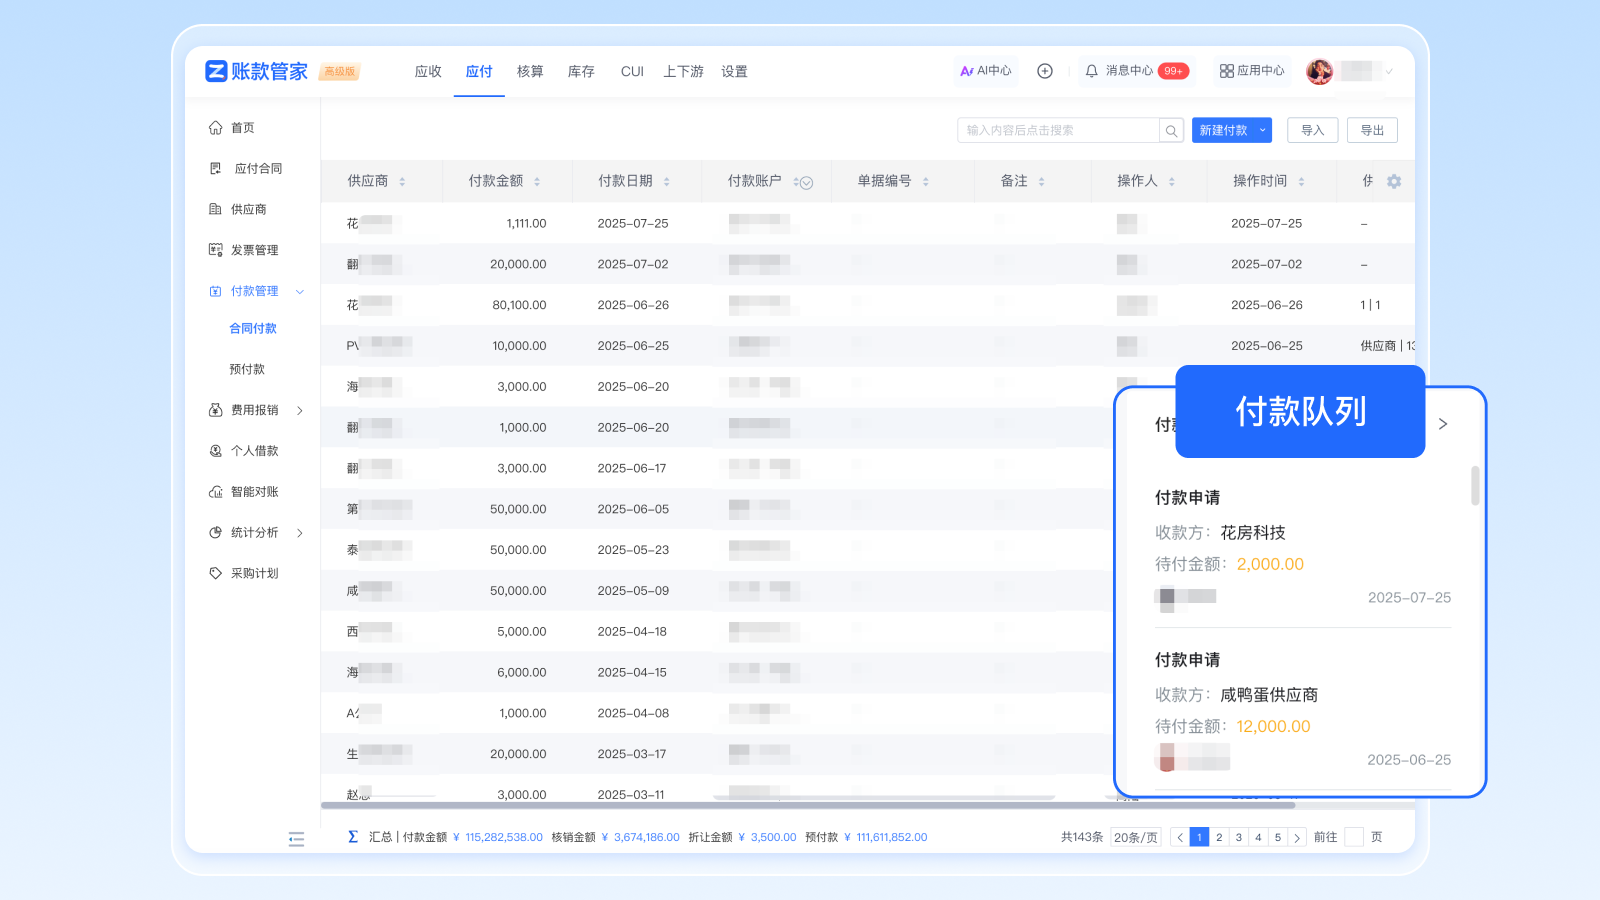The image size is (1600, 900).
Task: Collapse sidebar using the bottom menu icon
Action: [296, 839]
